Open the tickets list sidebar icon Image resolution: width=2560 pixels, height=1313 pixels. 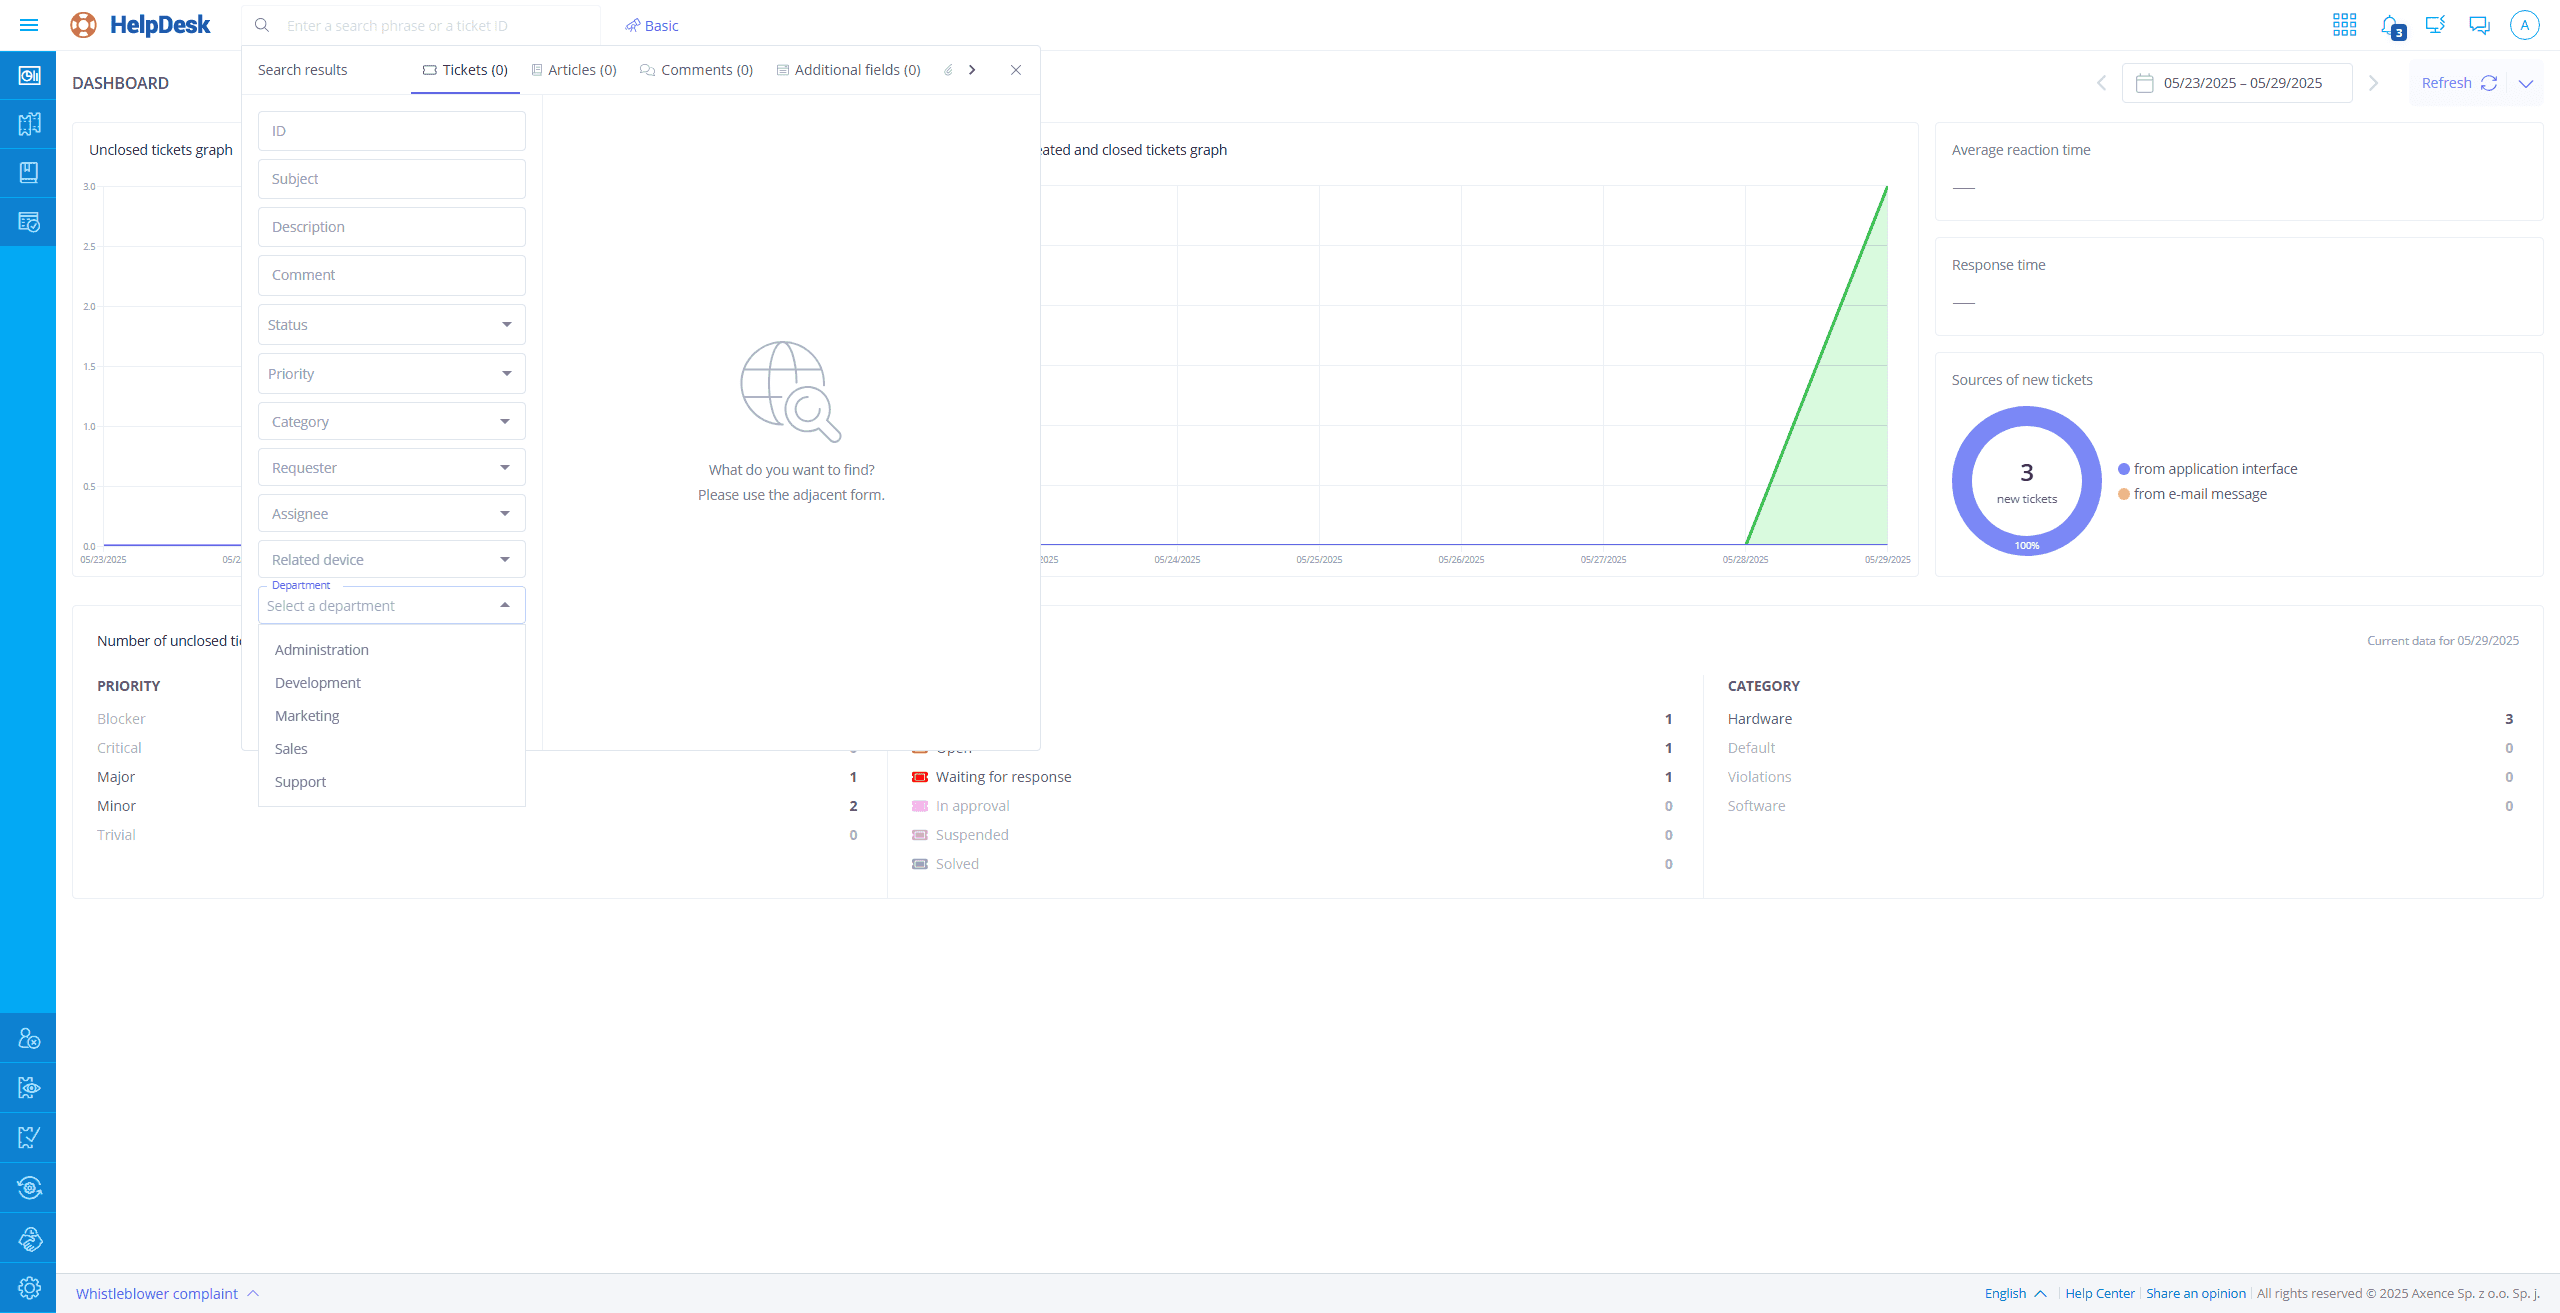click(29, 221)
